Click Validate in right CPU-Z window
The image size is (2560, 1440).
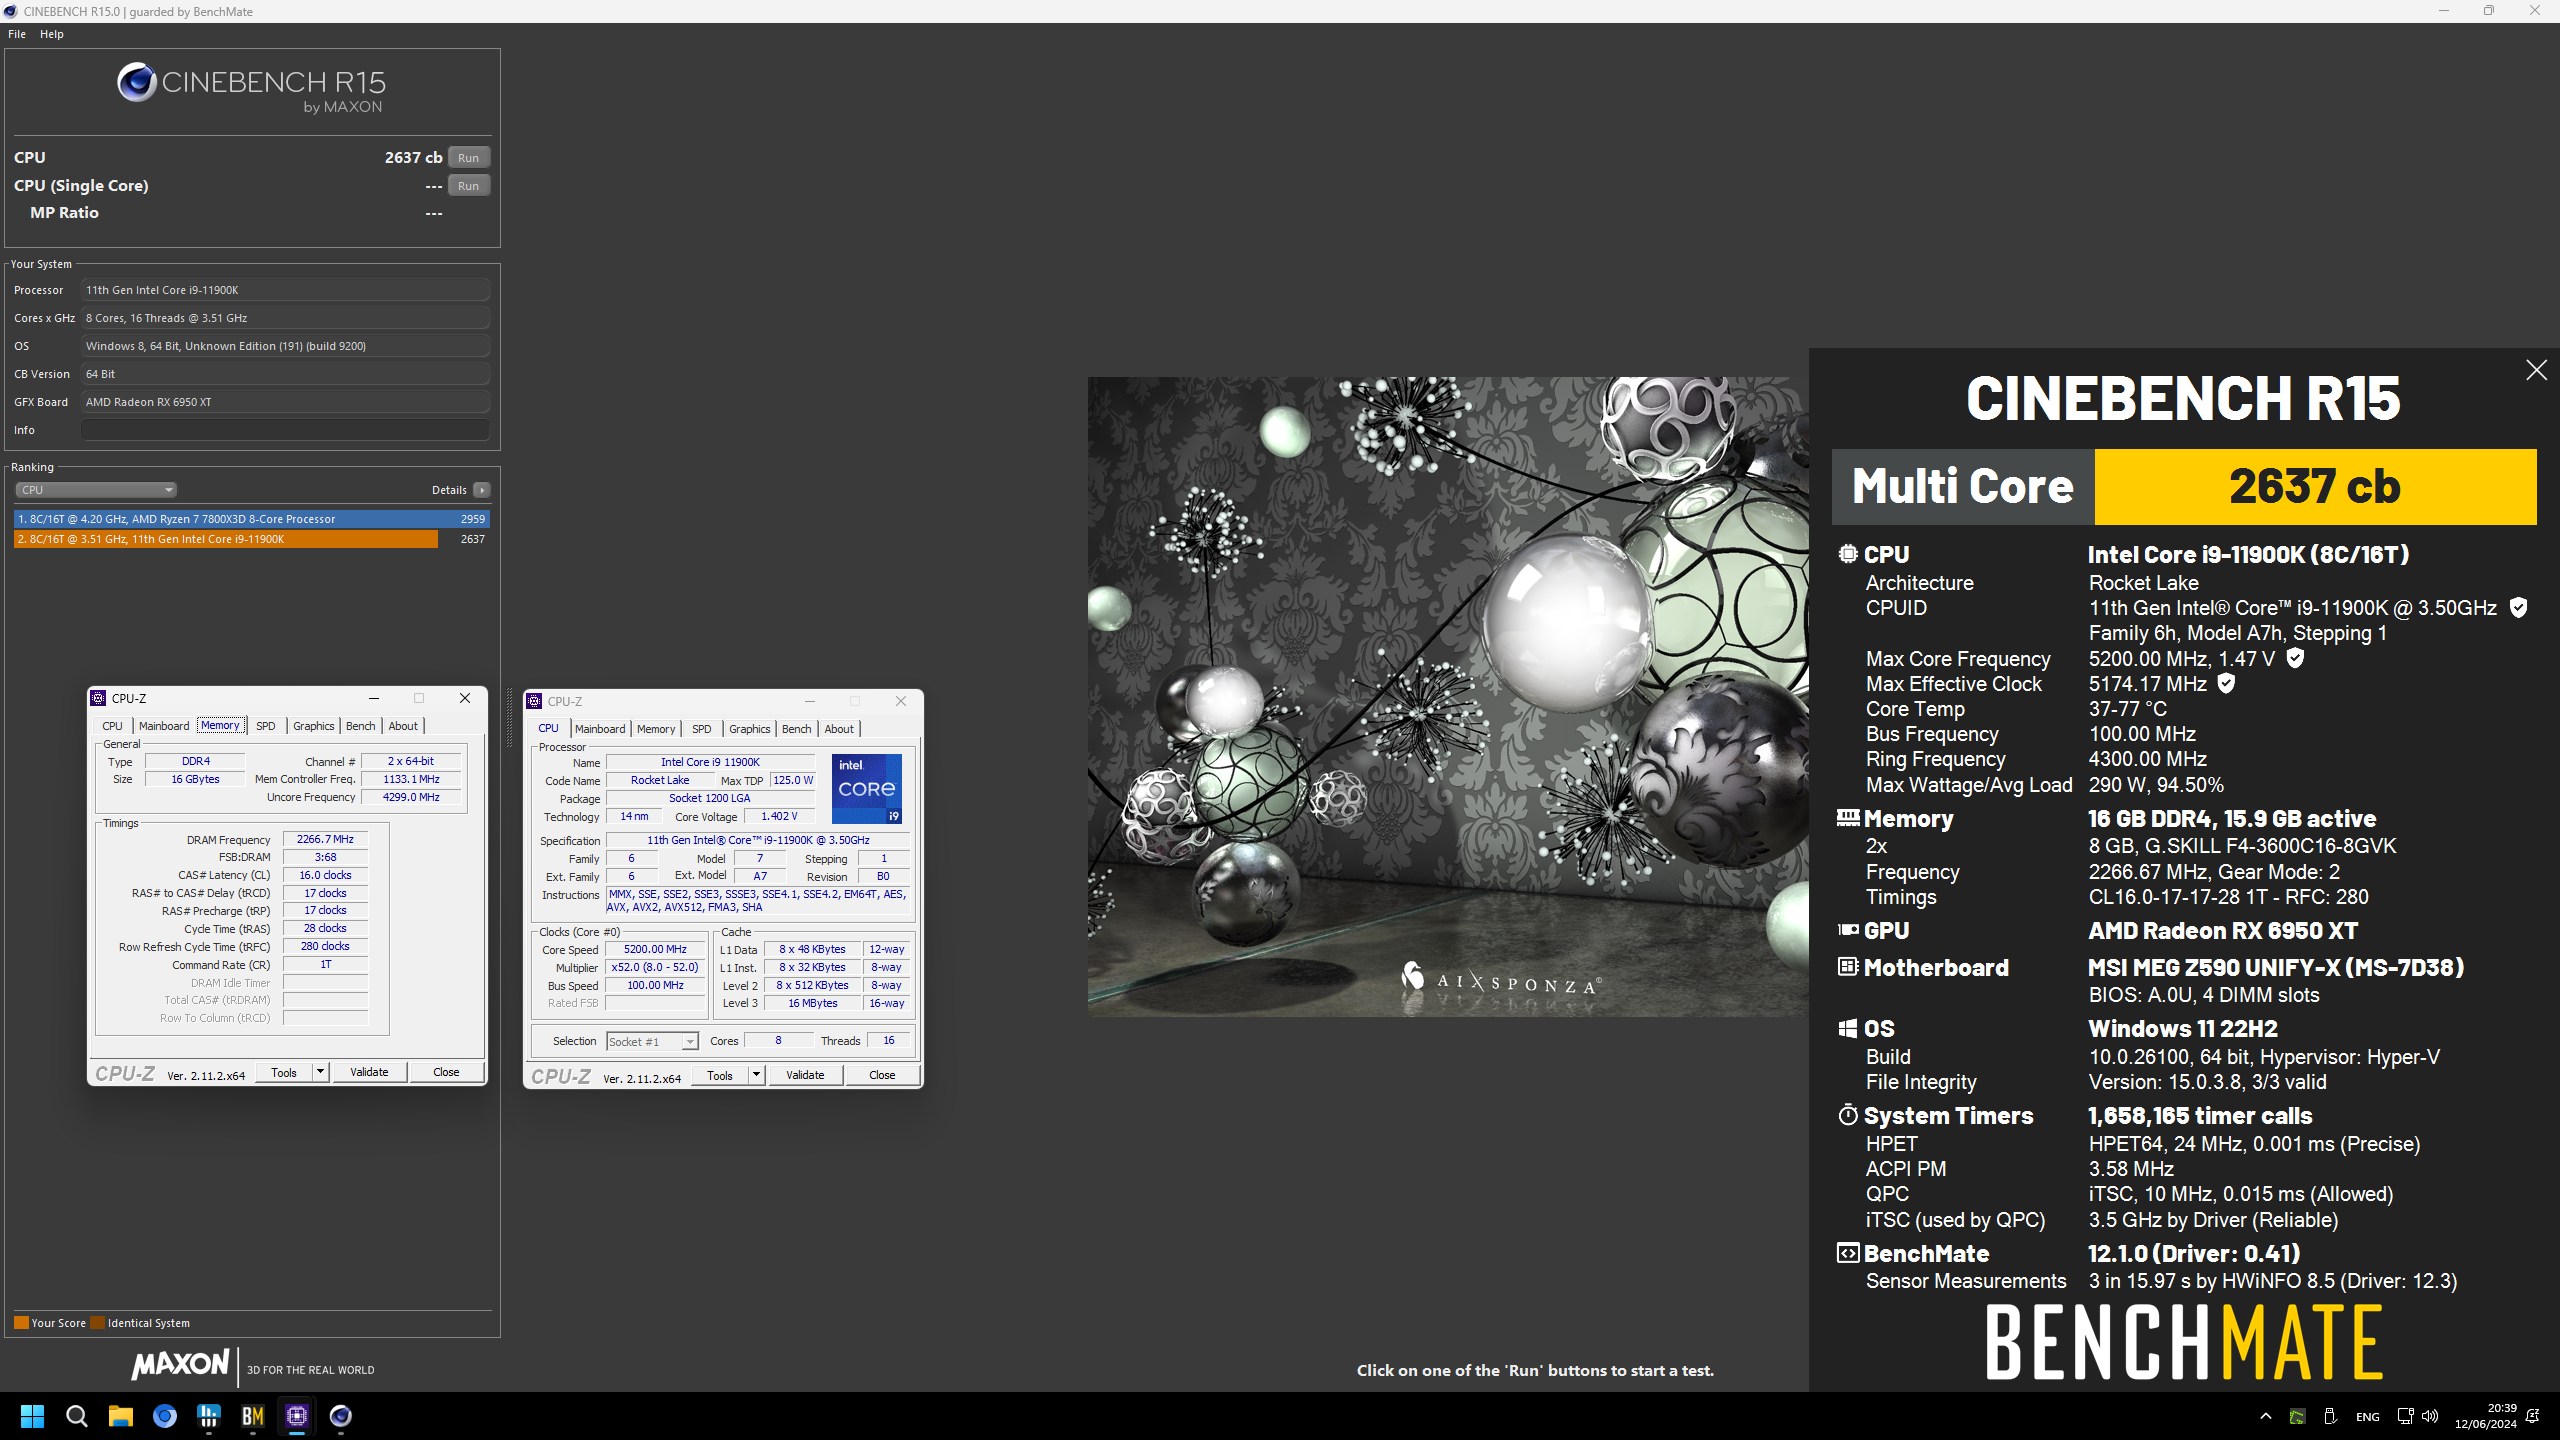(805, 1075)
